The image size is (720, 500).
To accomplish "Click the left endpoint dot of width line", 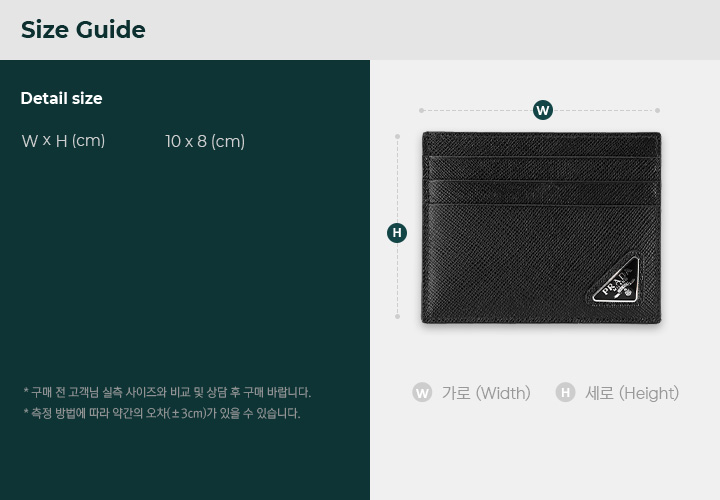I will (422, 110).
